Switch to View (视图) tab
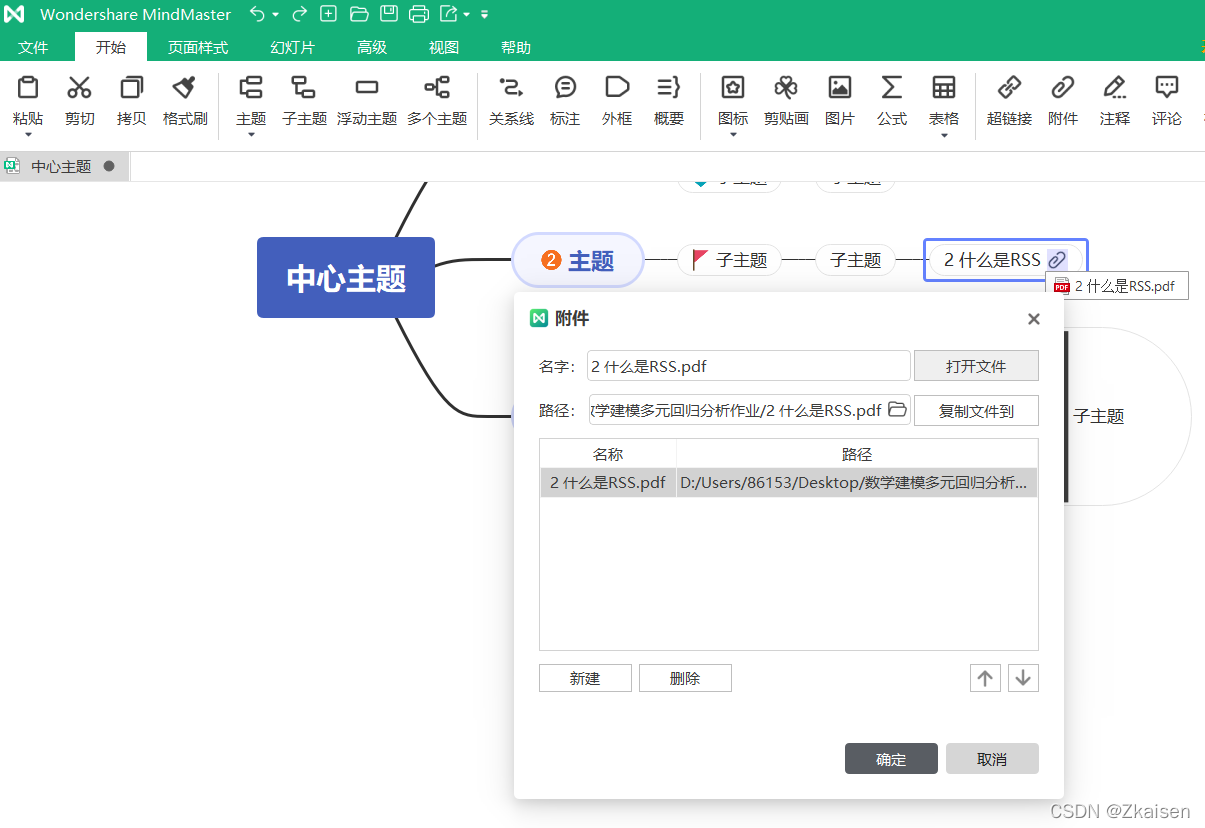Viewport: 1205px width, 828px height. (x=444, y=47)
